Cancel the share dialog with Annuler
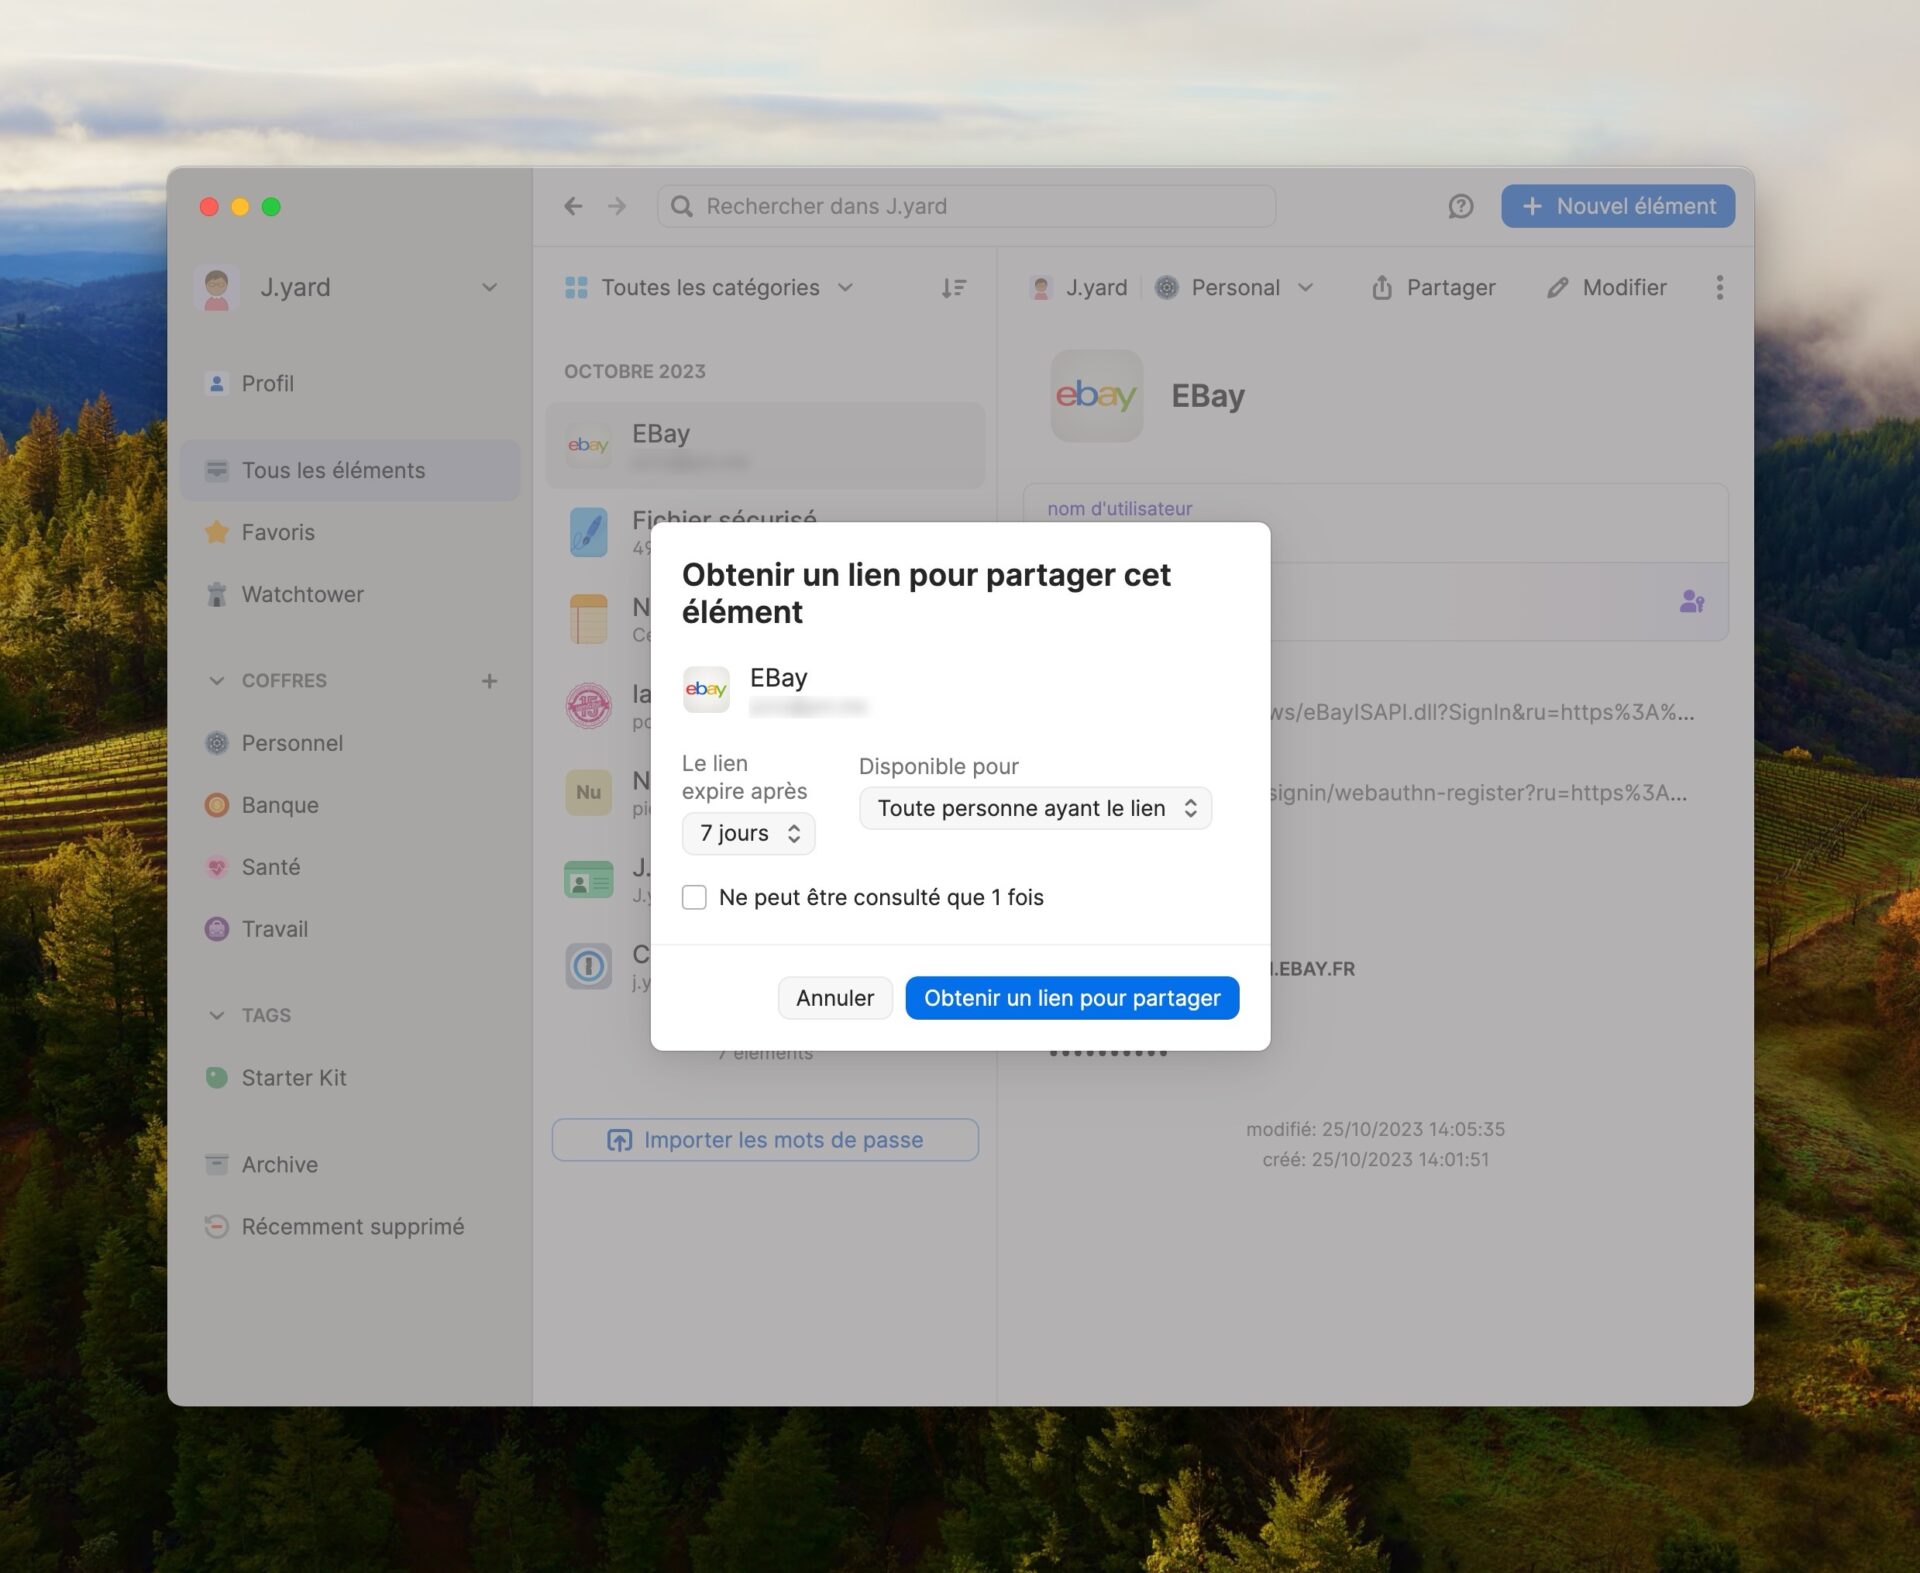 [835, 998]
